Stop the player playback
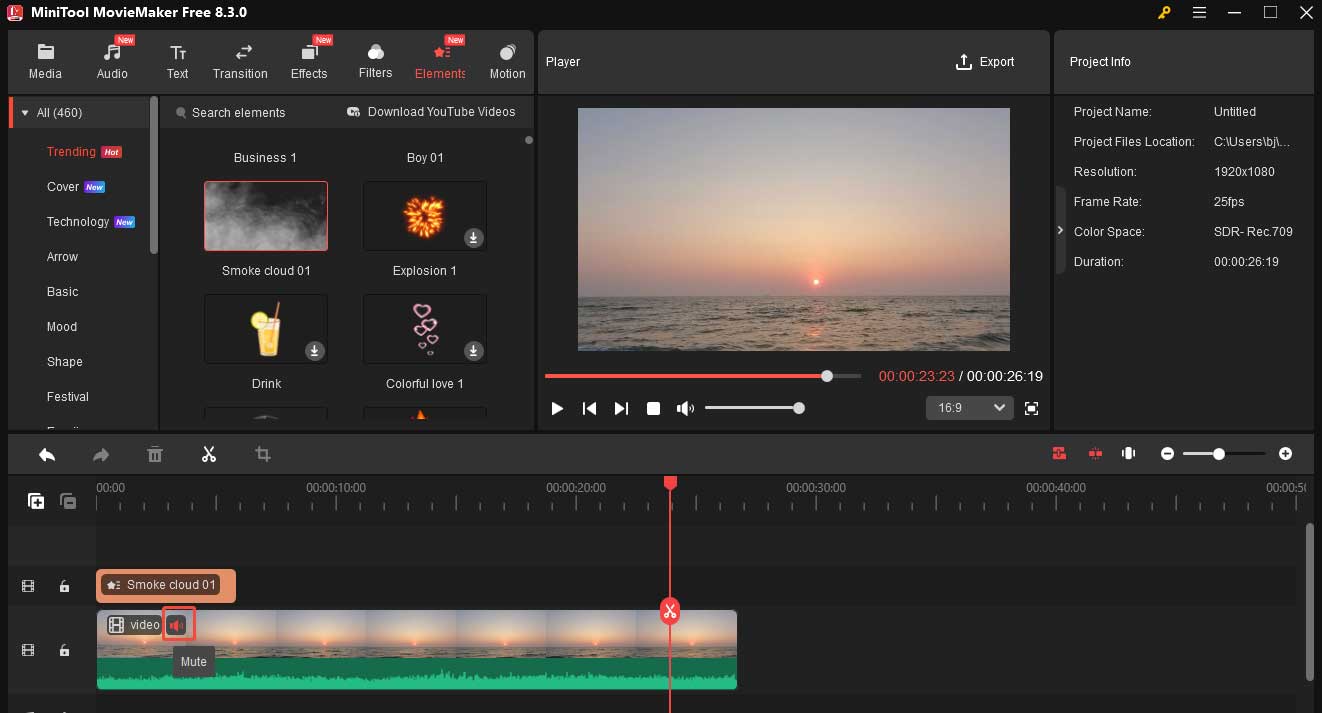Screen dimensions: 1322x713 tap(653, 408)
